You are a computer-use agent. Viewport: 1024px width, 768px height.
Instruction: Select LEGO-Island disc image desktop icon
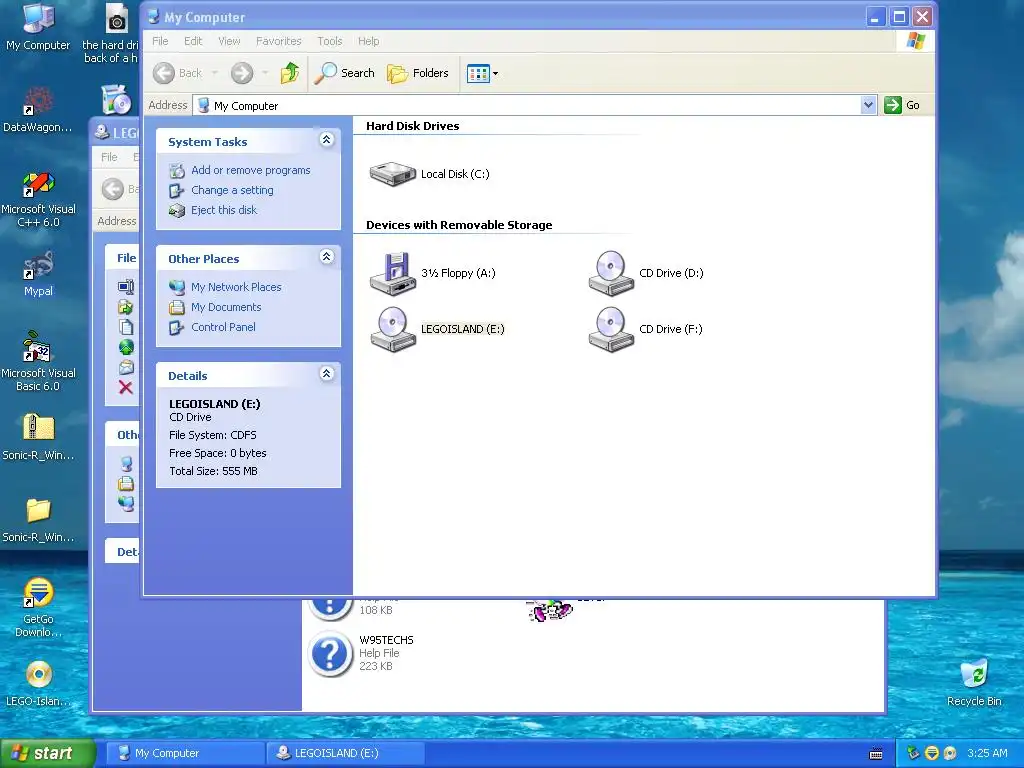pos(38,684)
